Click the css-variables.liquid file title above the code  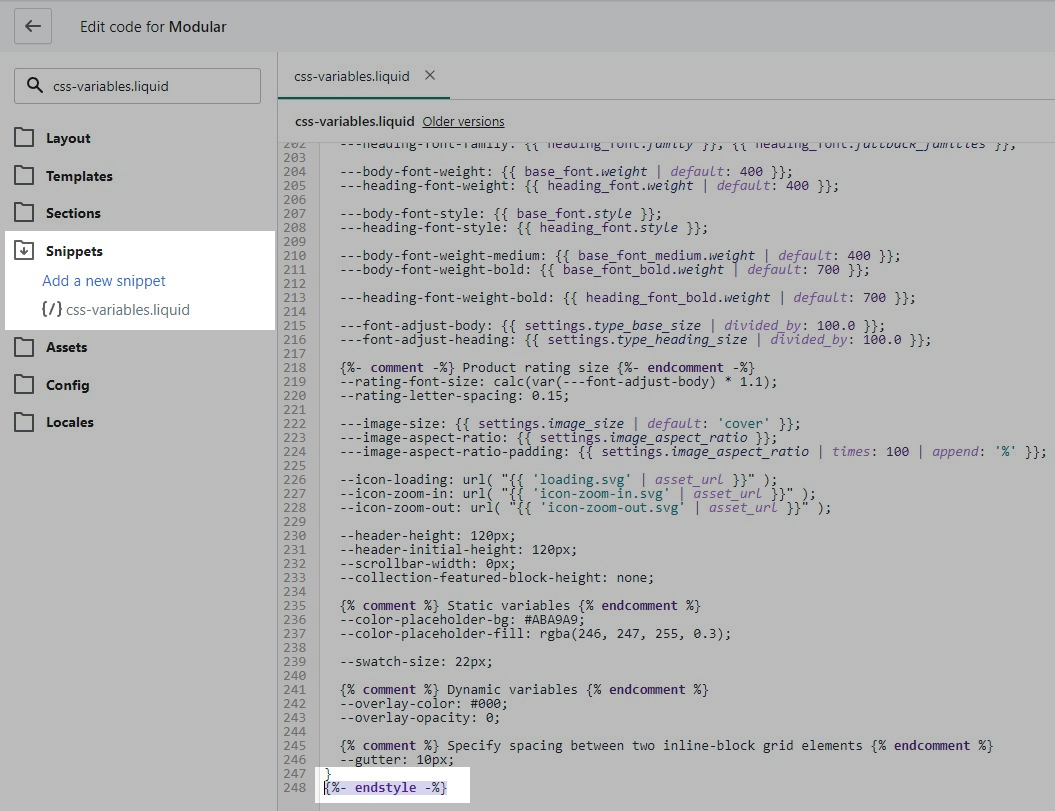(355, 121)
